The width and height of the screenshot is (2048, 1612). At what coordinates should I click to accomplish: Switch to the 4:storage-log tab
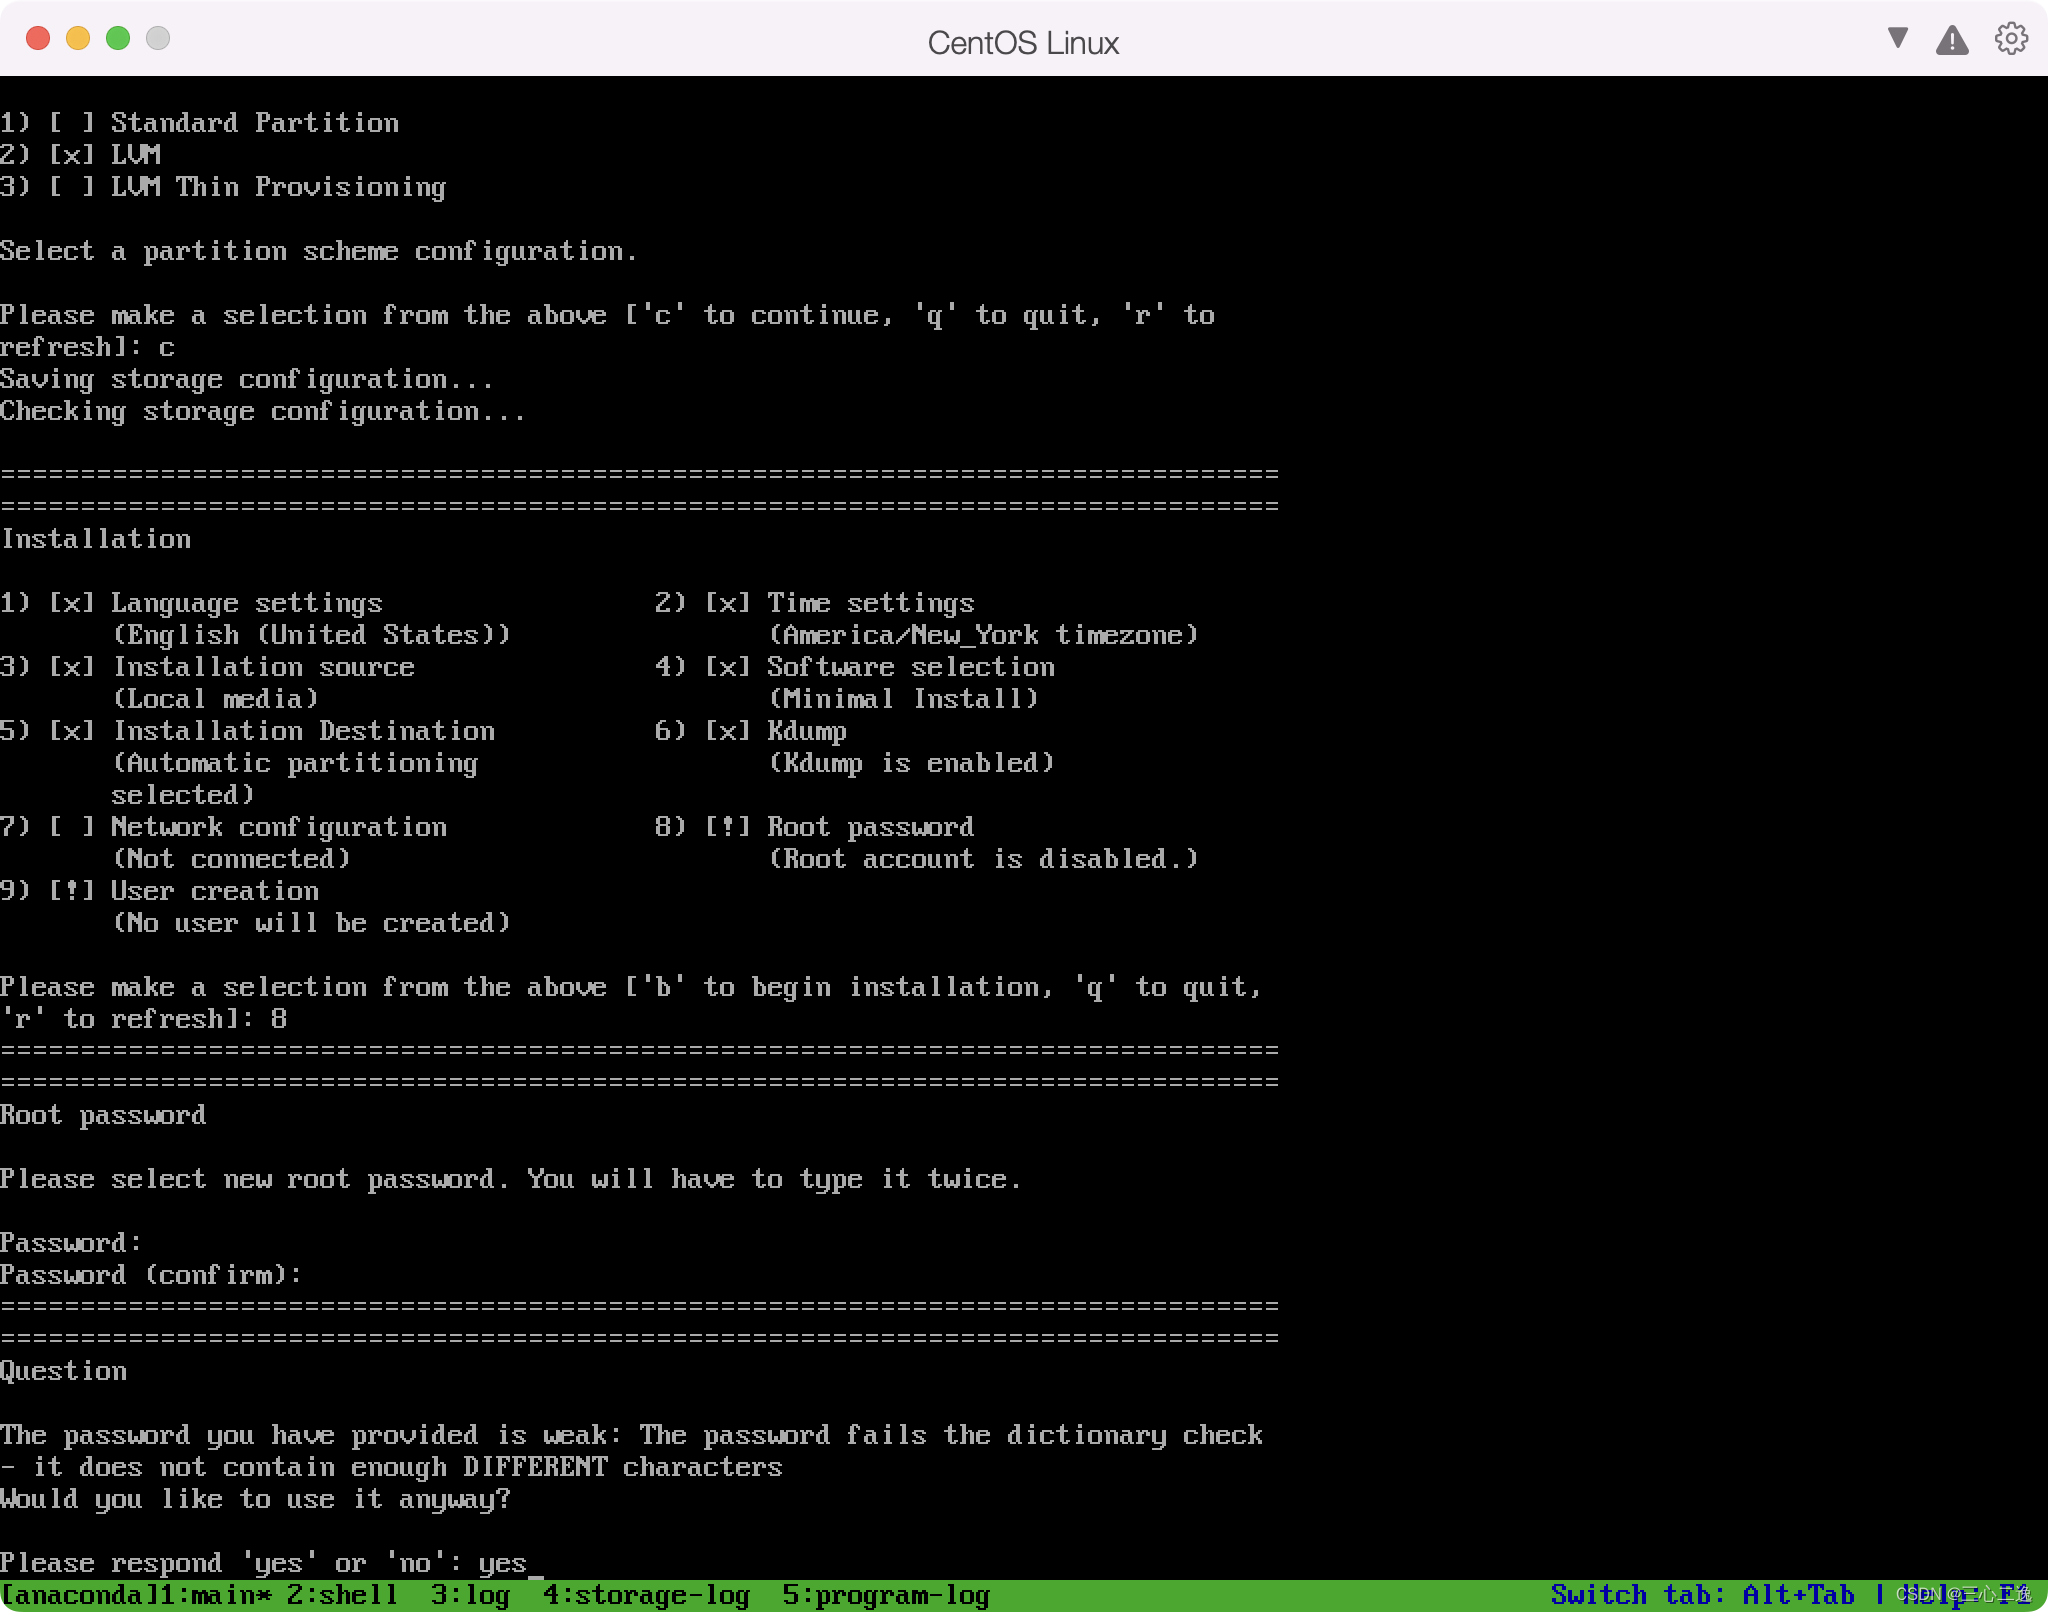[x=646, y=1595]
